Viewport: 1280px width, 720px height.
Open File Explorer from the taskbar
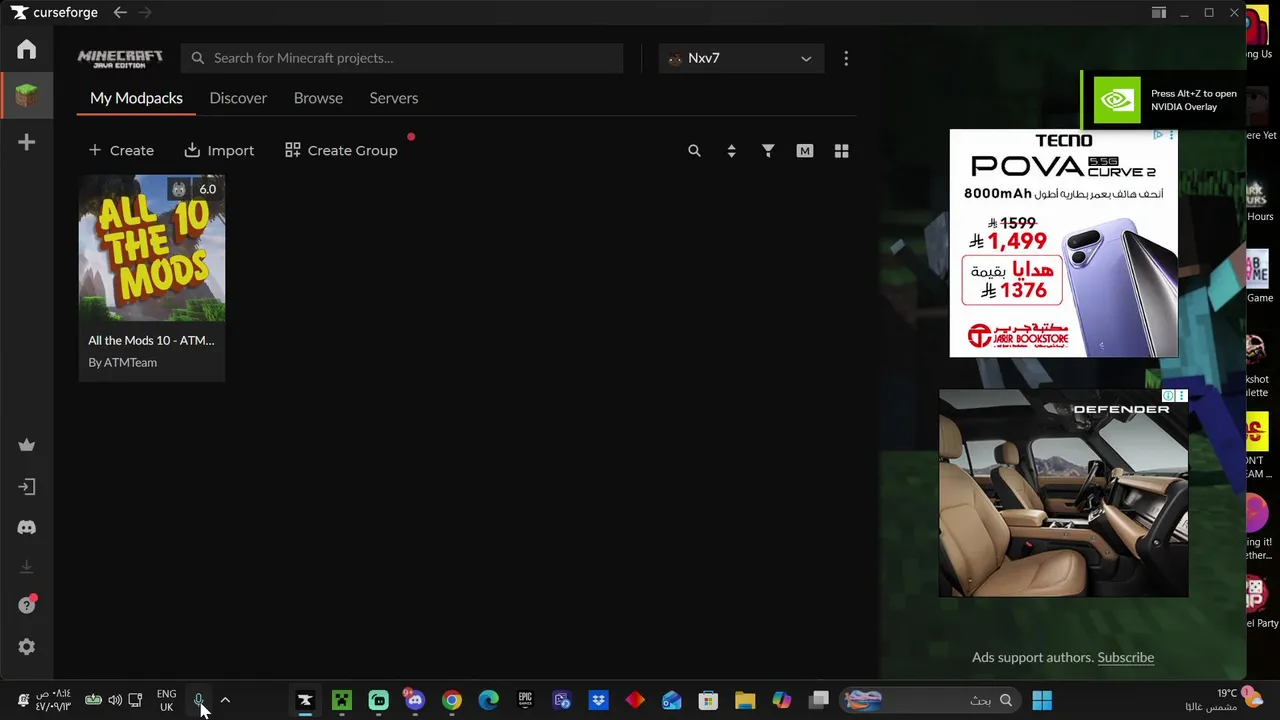tap(745, 700)
